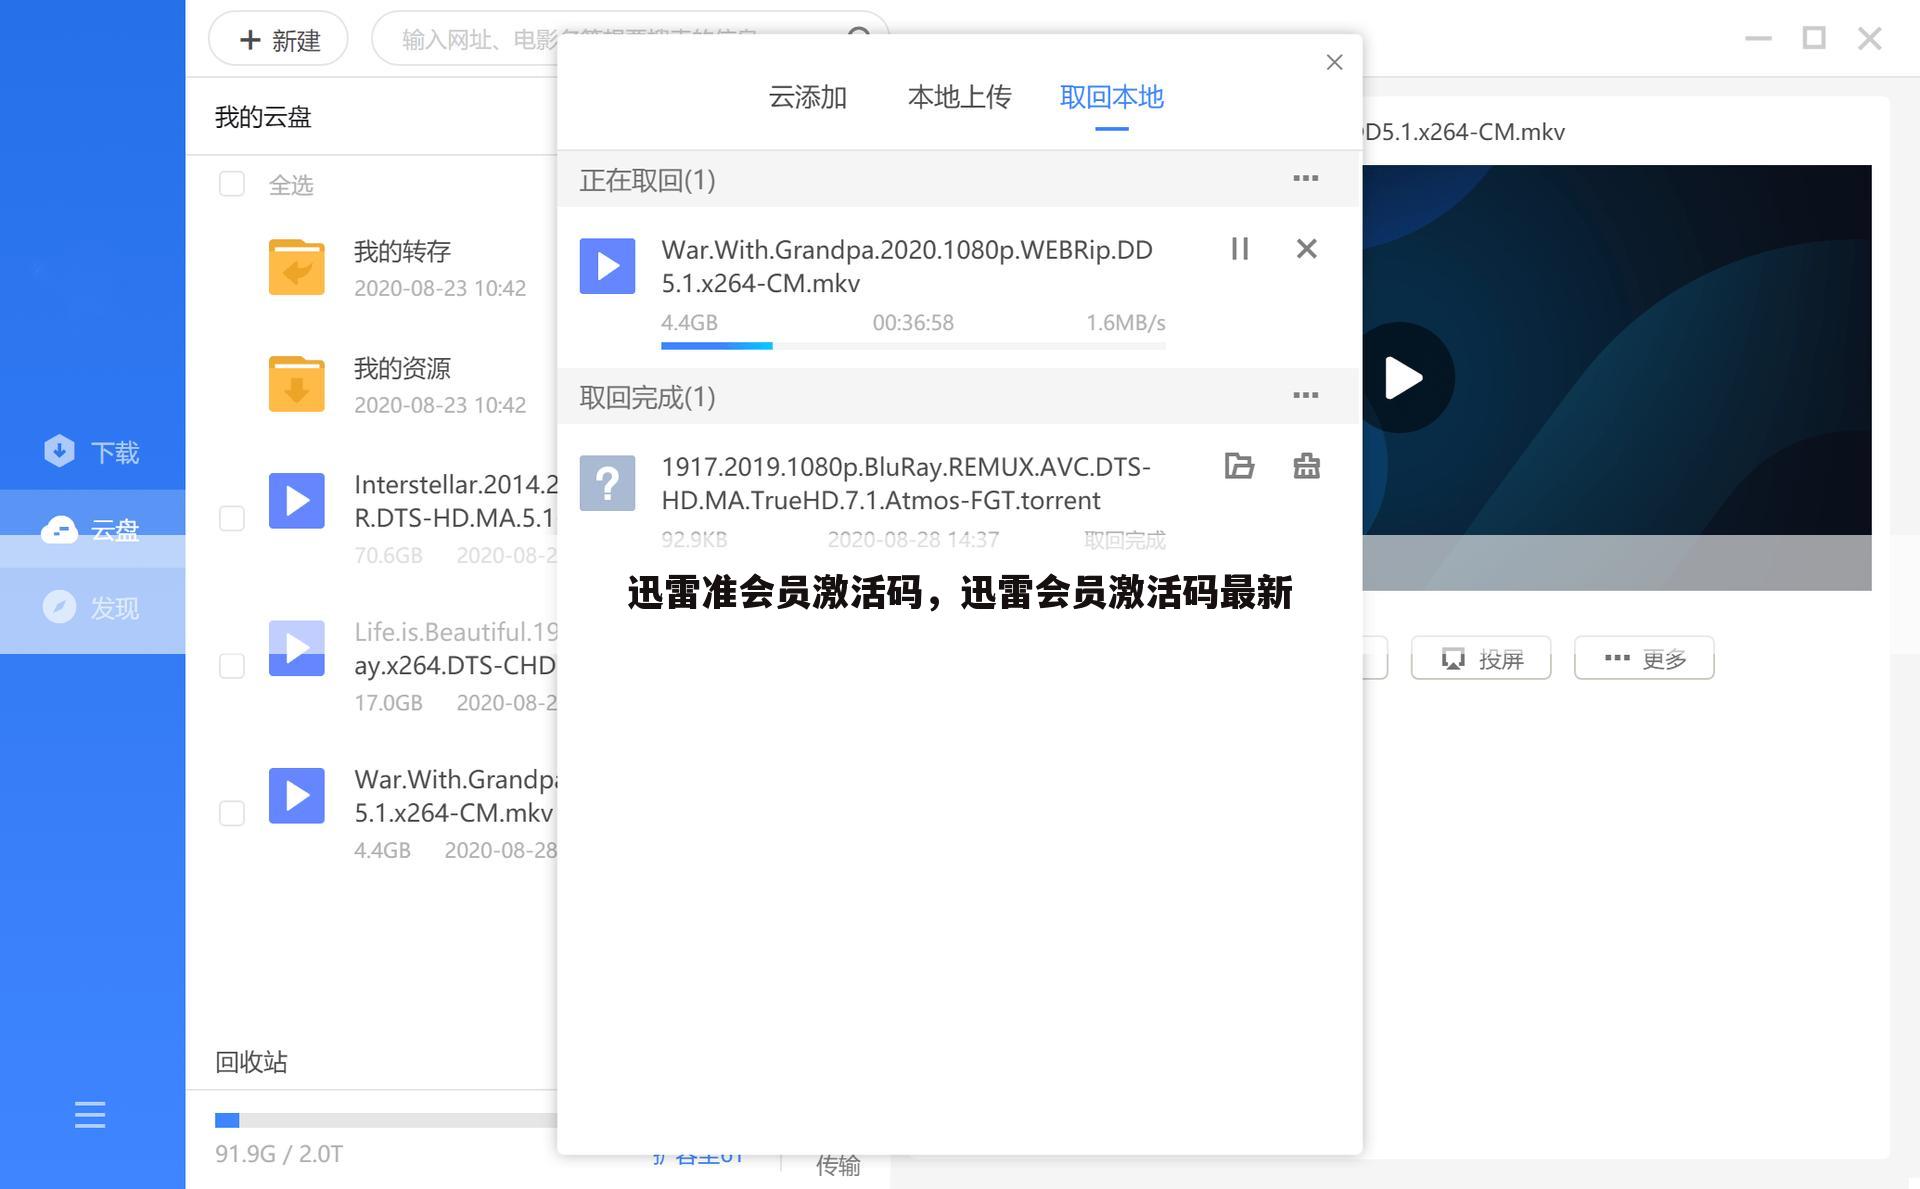Image resolution: width=1920 pixels, height=1189 pixels.
Task: Switch to the 本地上传 tab
Action: (960, 97)
